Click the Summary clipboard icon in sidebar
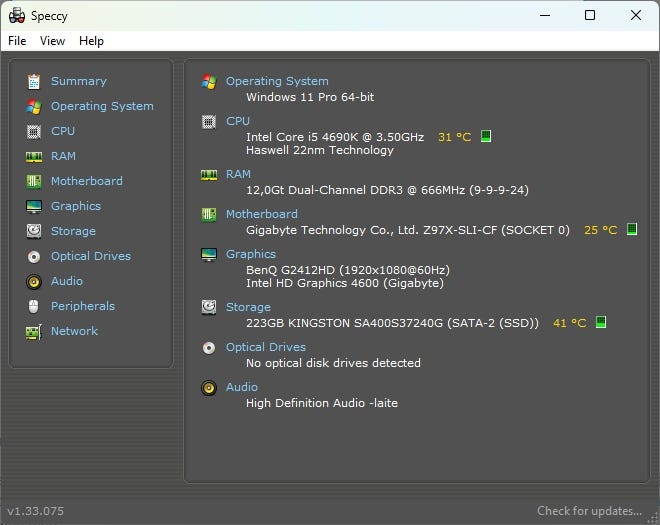Screen dimensions: 660x525 coord(34,81)
